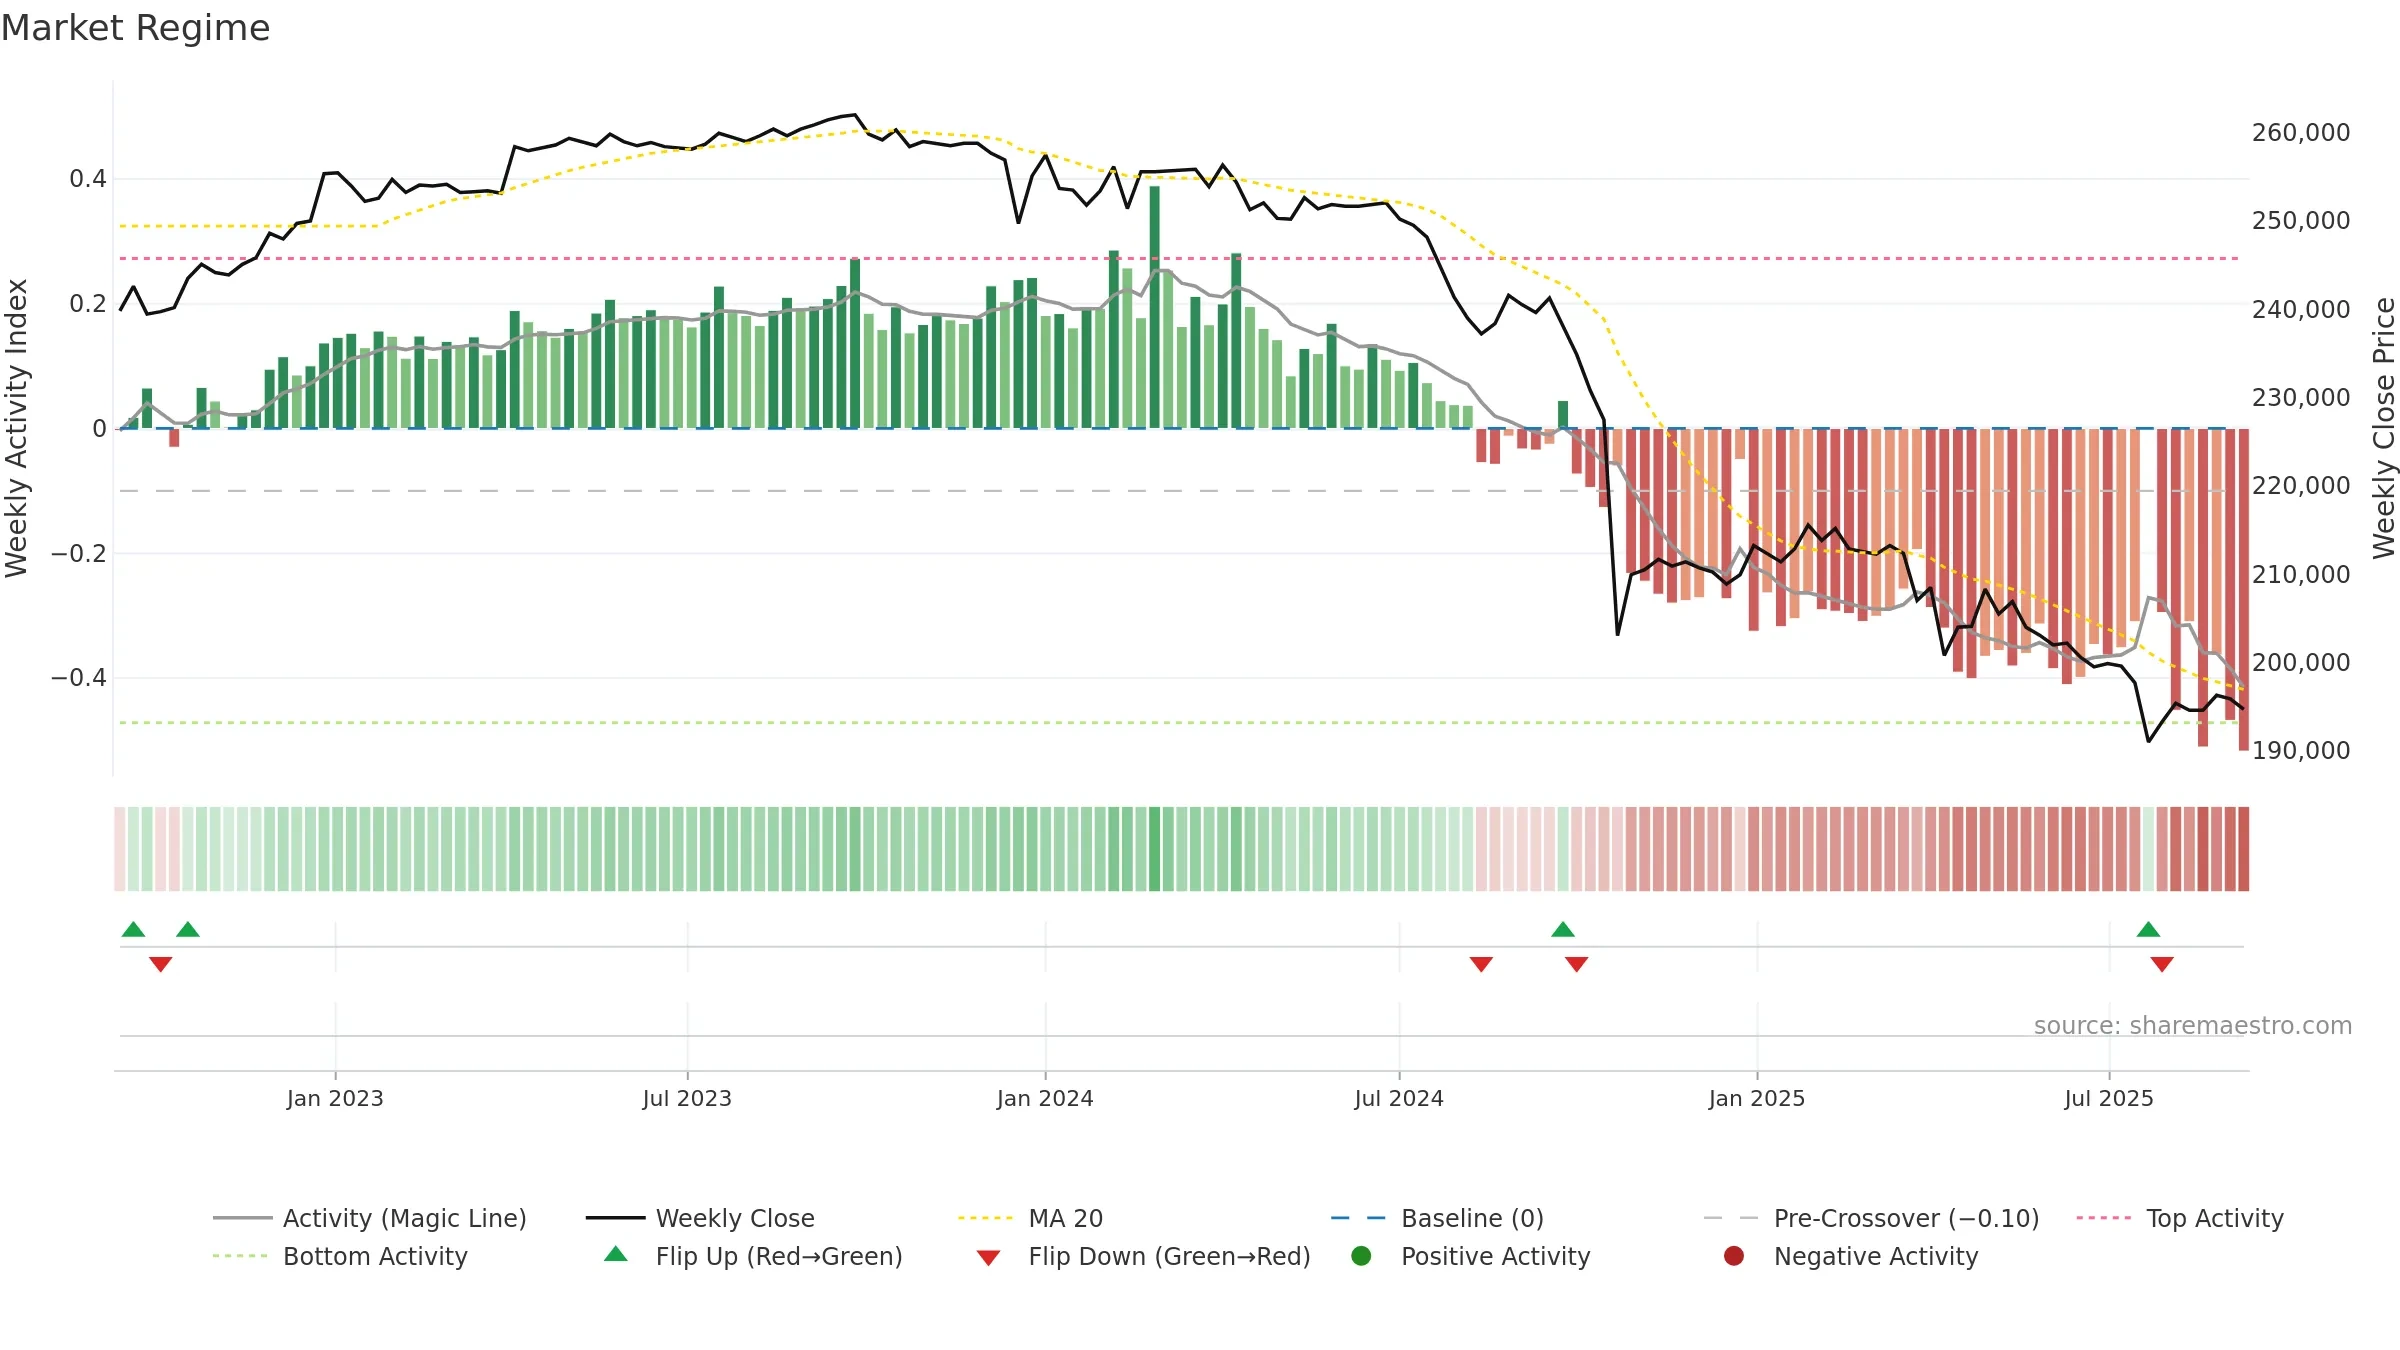Click the Top Activity legend entry

pyautogui.click(x=2179, y=1218)
